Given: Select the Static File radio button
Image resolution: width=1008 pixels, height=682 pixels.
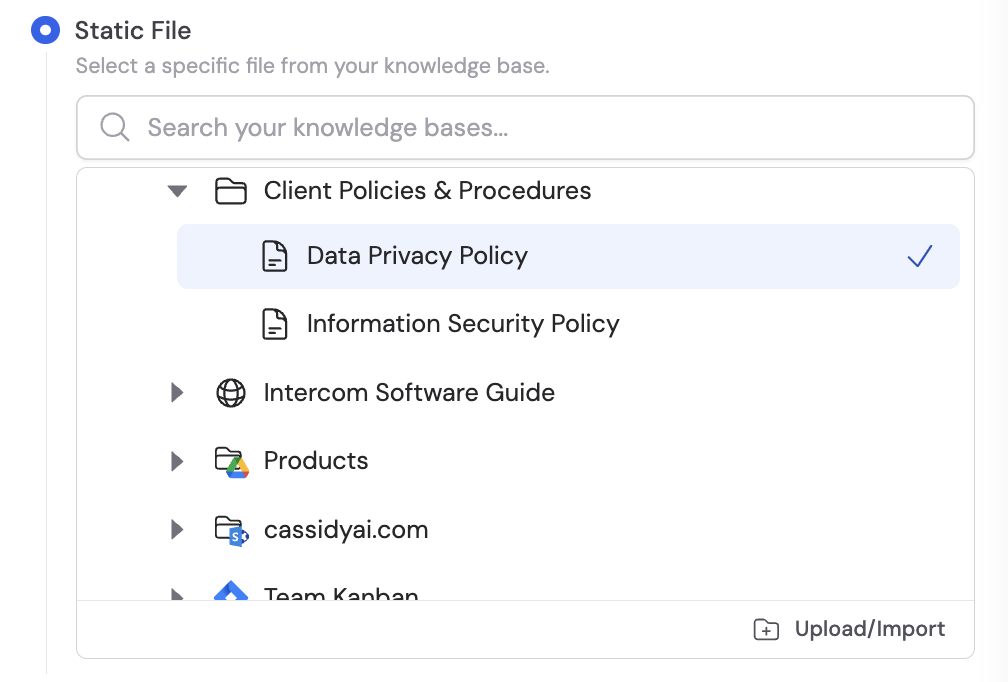Looking at the screenshot, I should [45, 30].
